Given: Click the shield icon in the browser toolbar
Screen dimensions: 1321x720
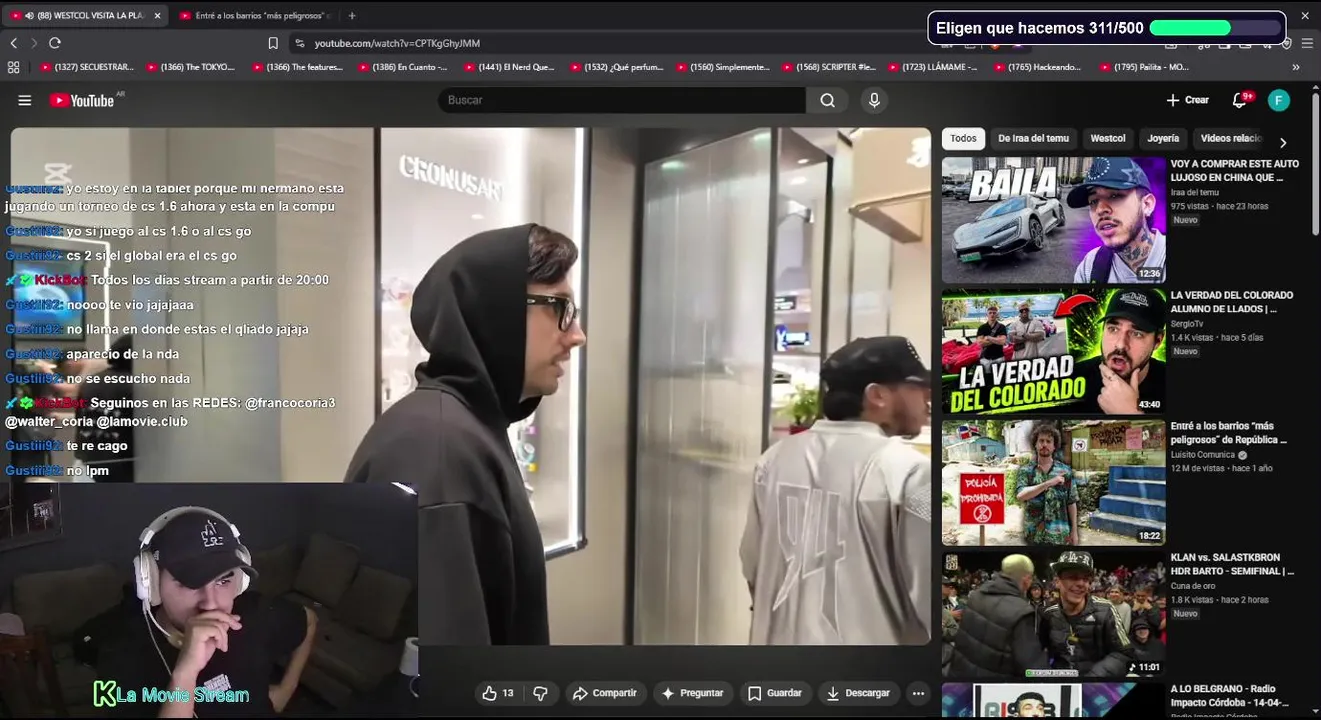Looking at the screenshot, I should pos(1287,43).
